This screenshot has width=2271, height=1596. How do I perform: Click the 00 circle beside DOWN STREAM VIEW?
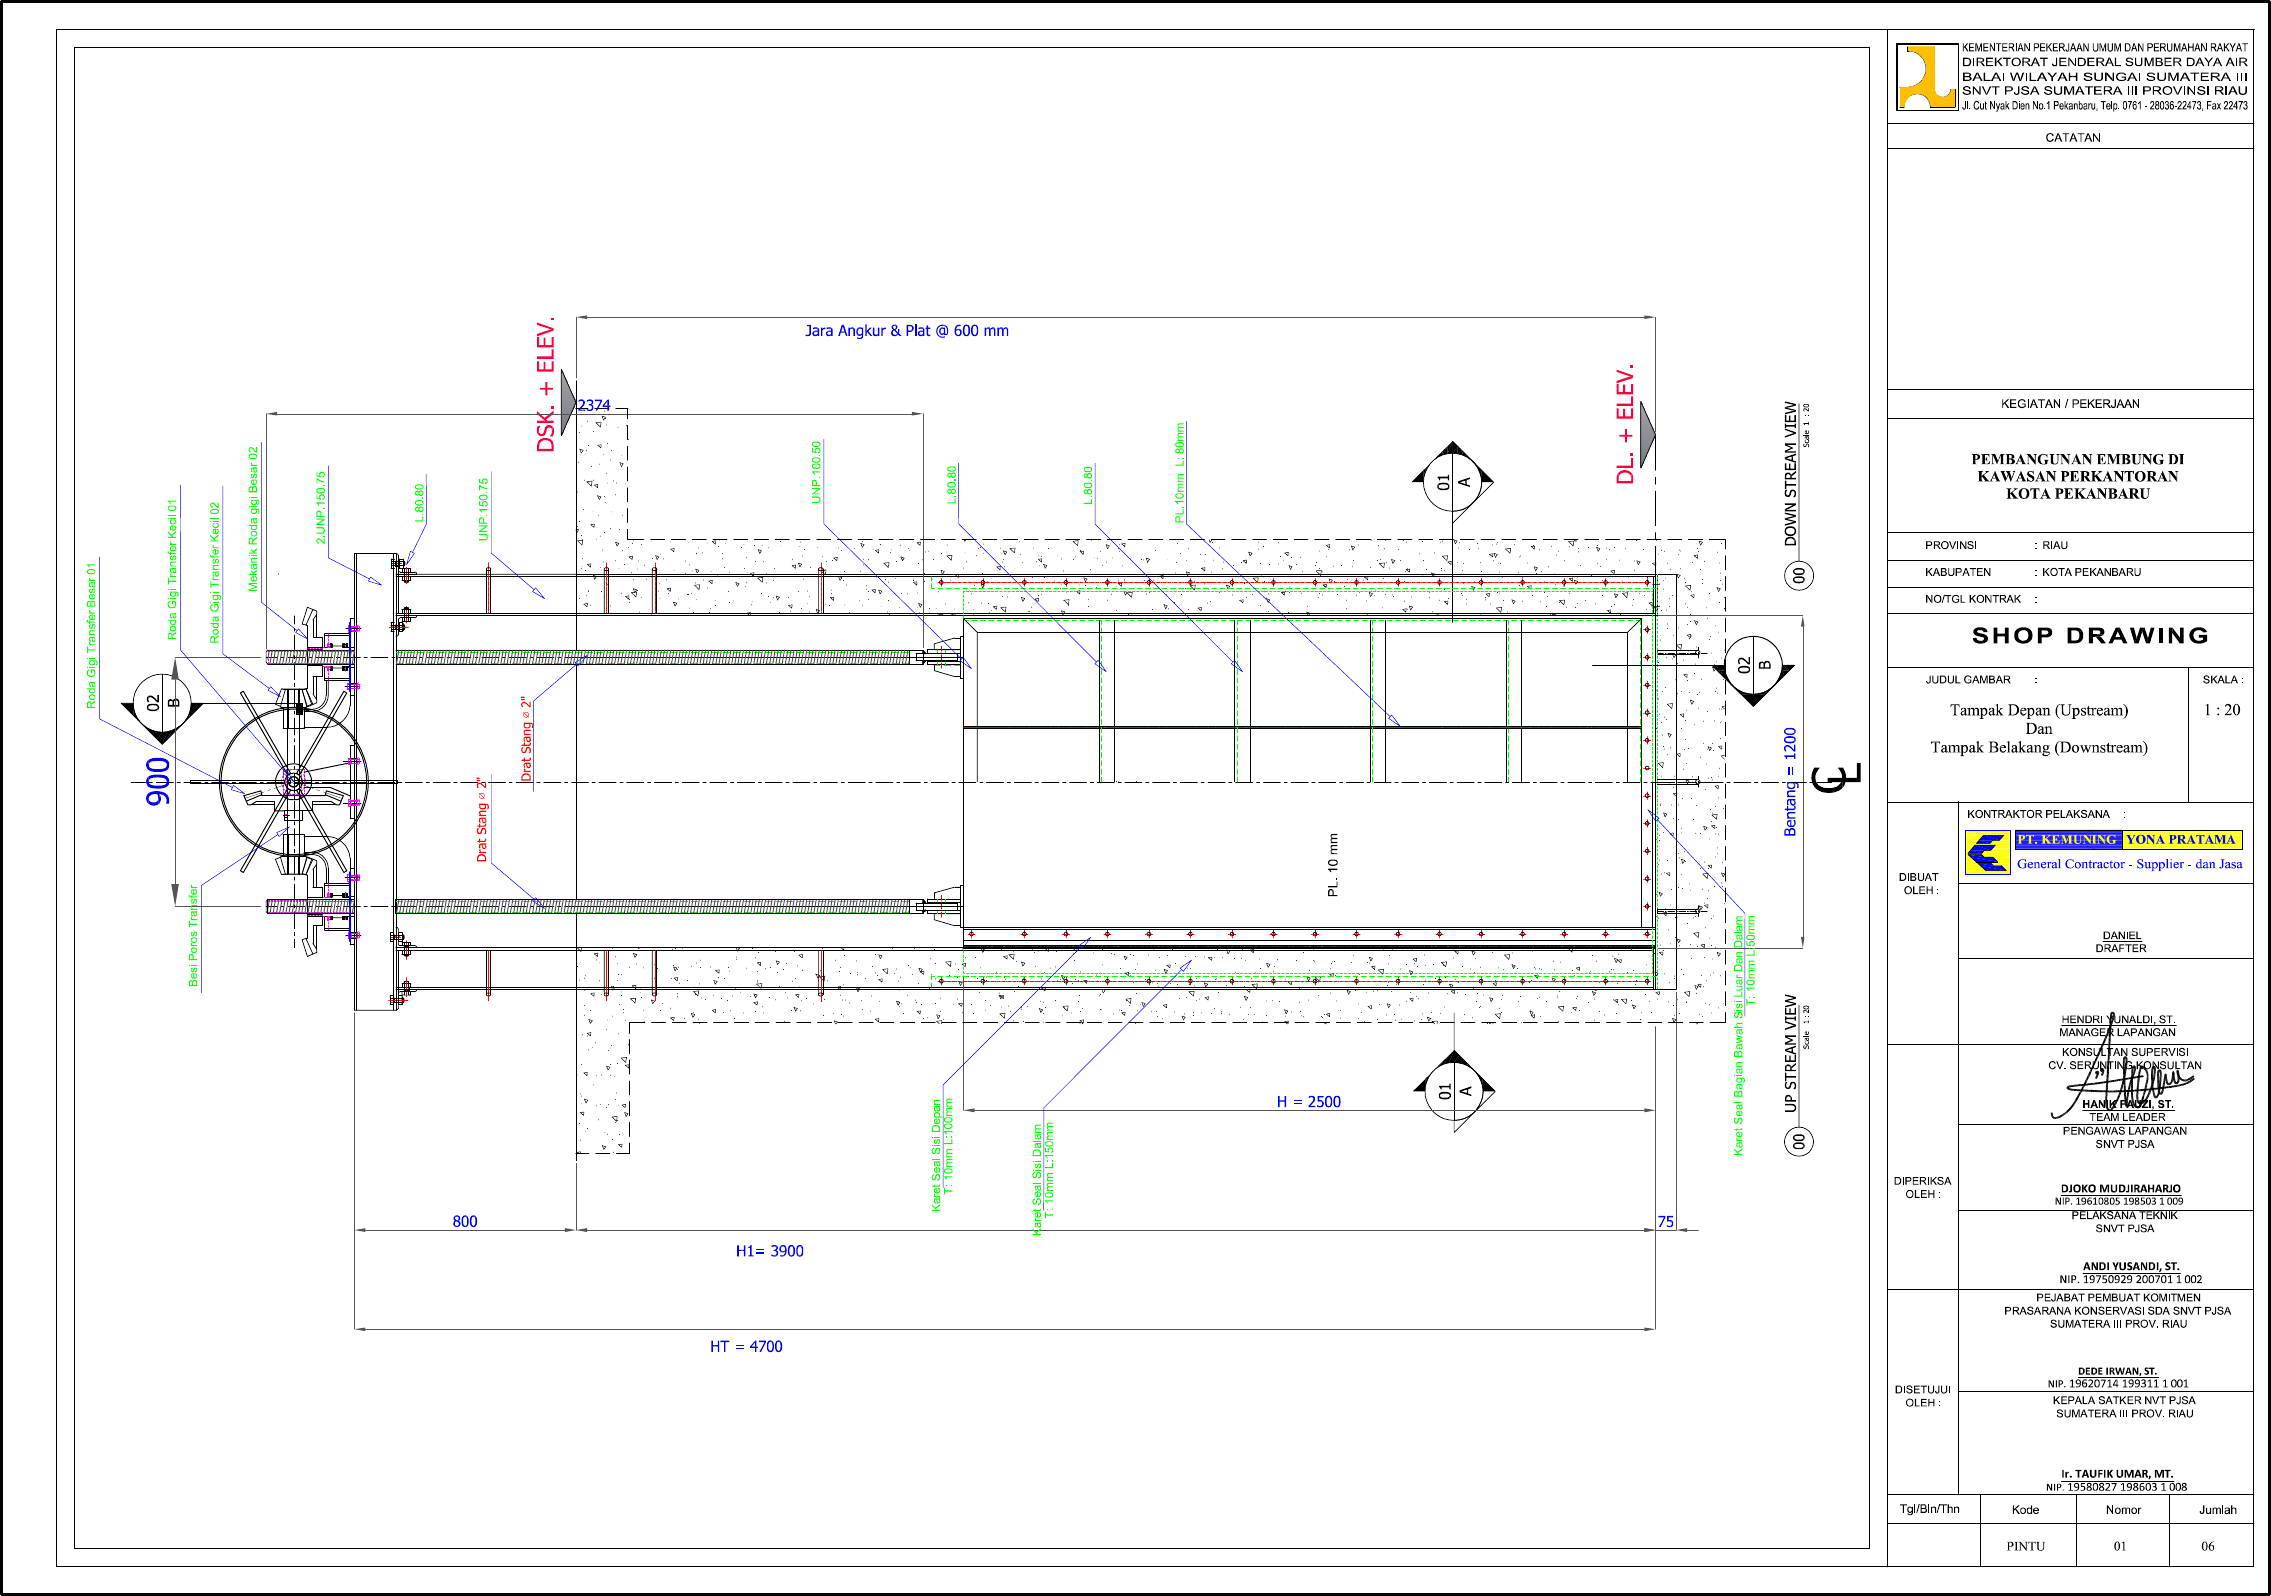pyautogui.click(x=1799, y=575)
